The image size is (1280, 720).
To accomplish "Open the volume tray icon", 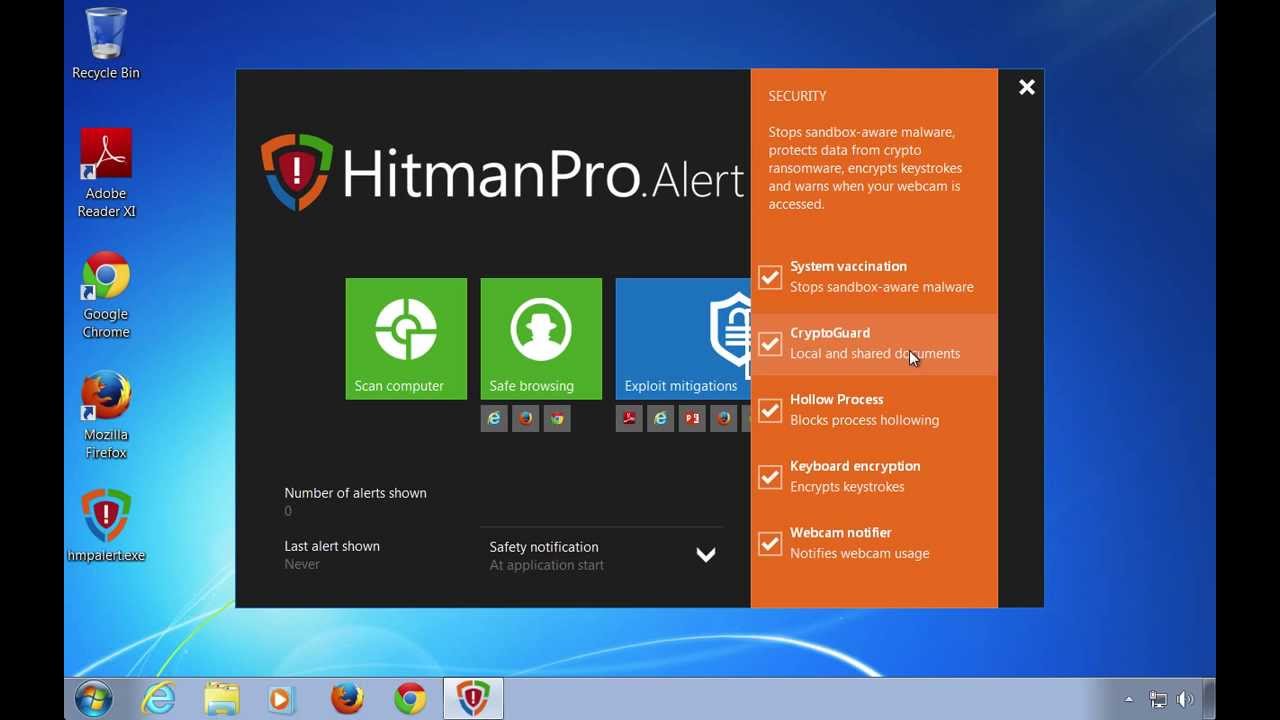I will coord(1186,700).
